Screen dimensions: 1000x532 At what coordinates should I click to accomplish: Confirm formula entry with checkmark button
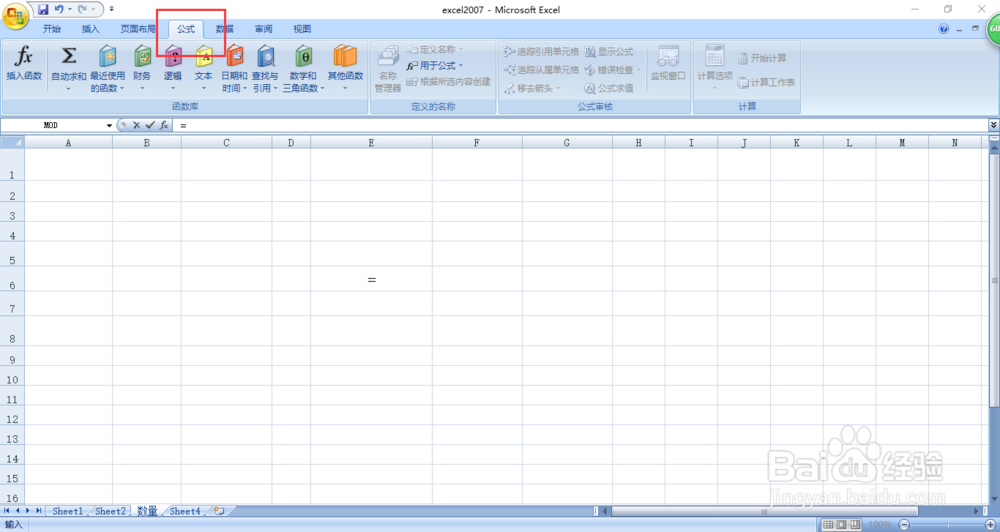pos(150,126)
